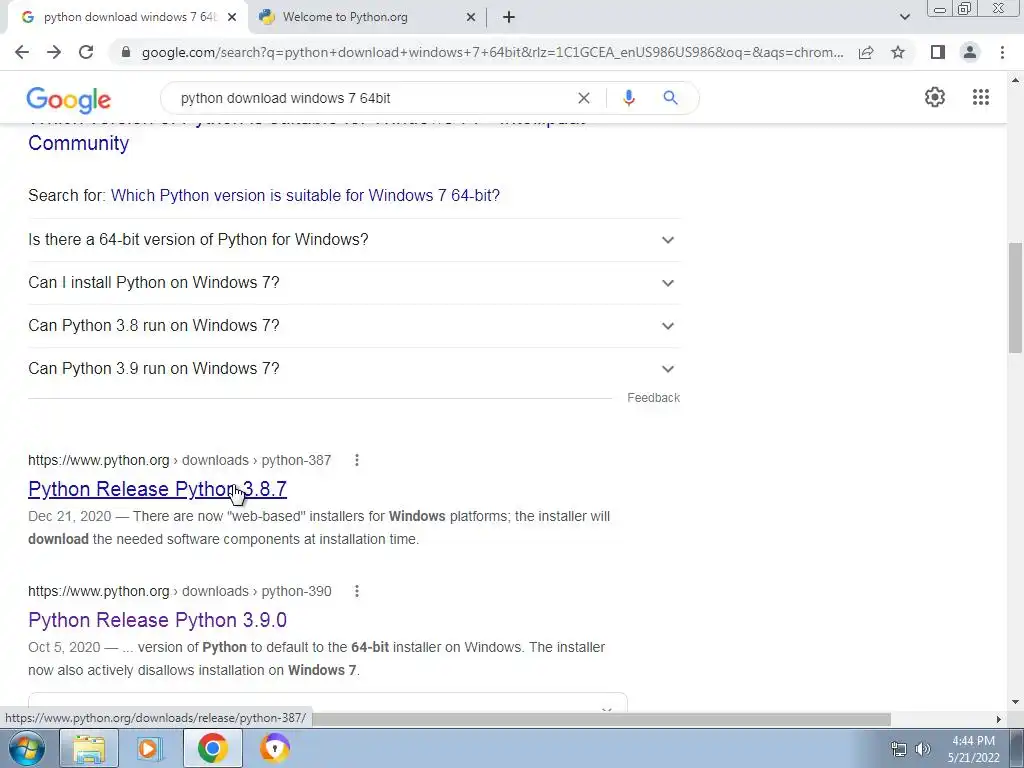Click the address bar URL

[492, 52]
